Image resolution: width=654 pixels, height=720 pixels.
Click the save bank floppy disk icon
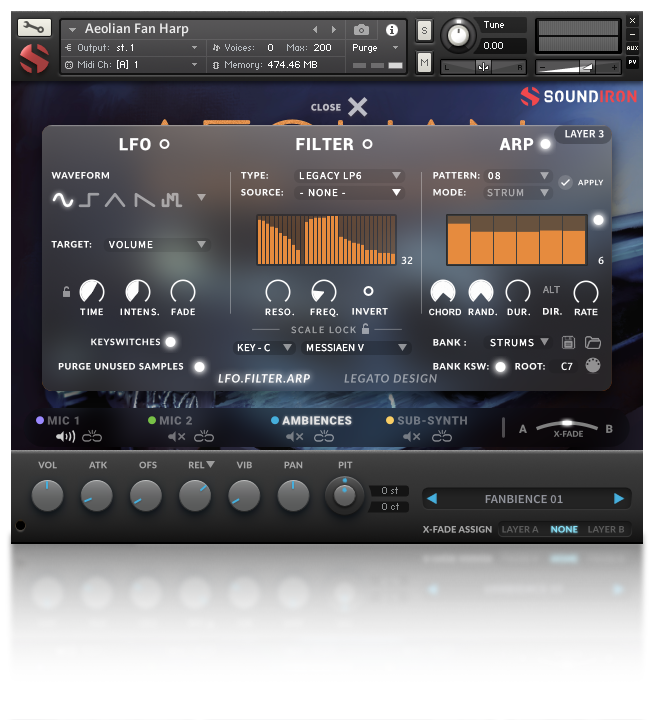click(569, 343)
